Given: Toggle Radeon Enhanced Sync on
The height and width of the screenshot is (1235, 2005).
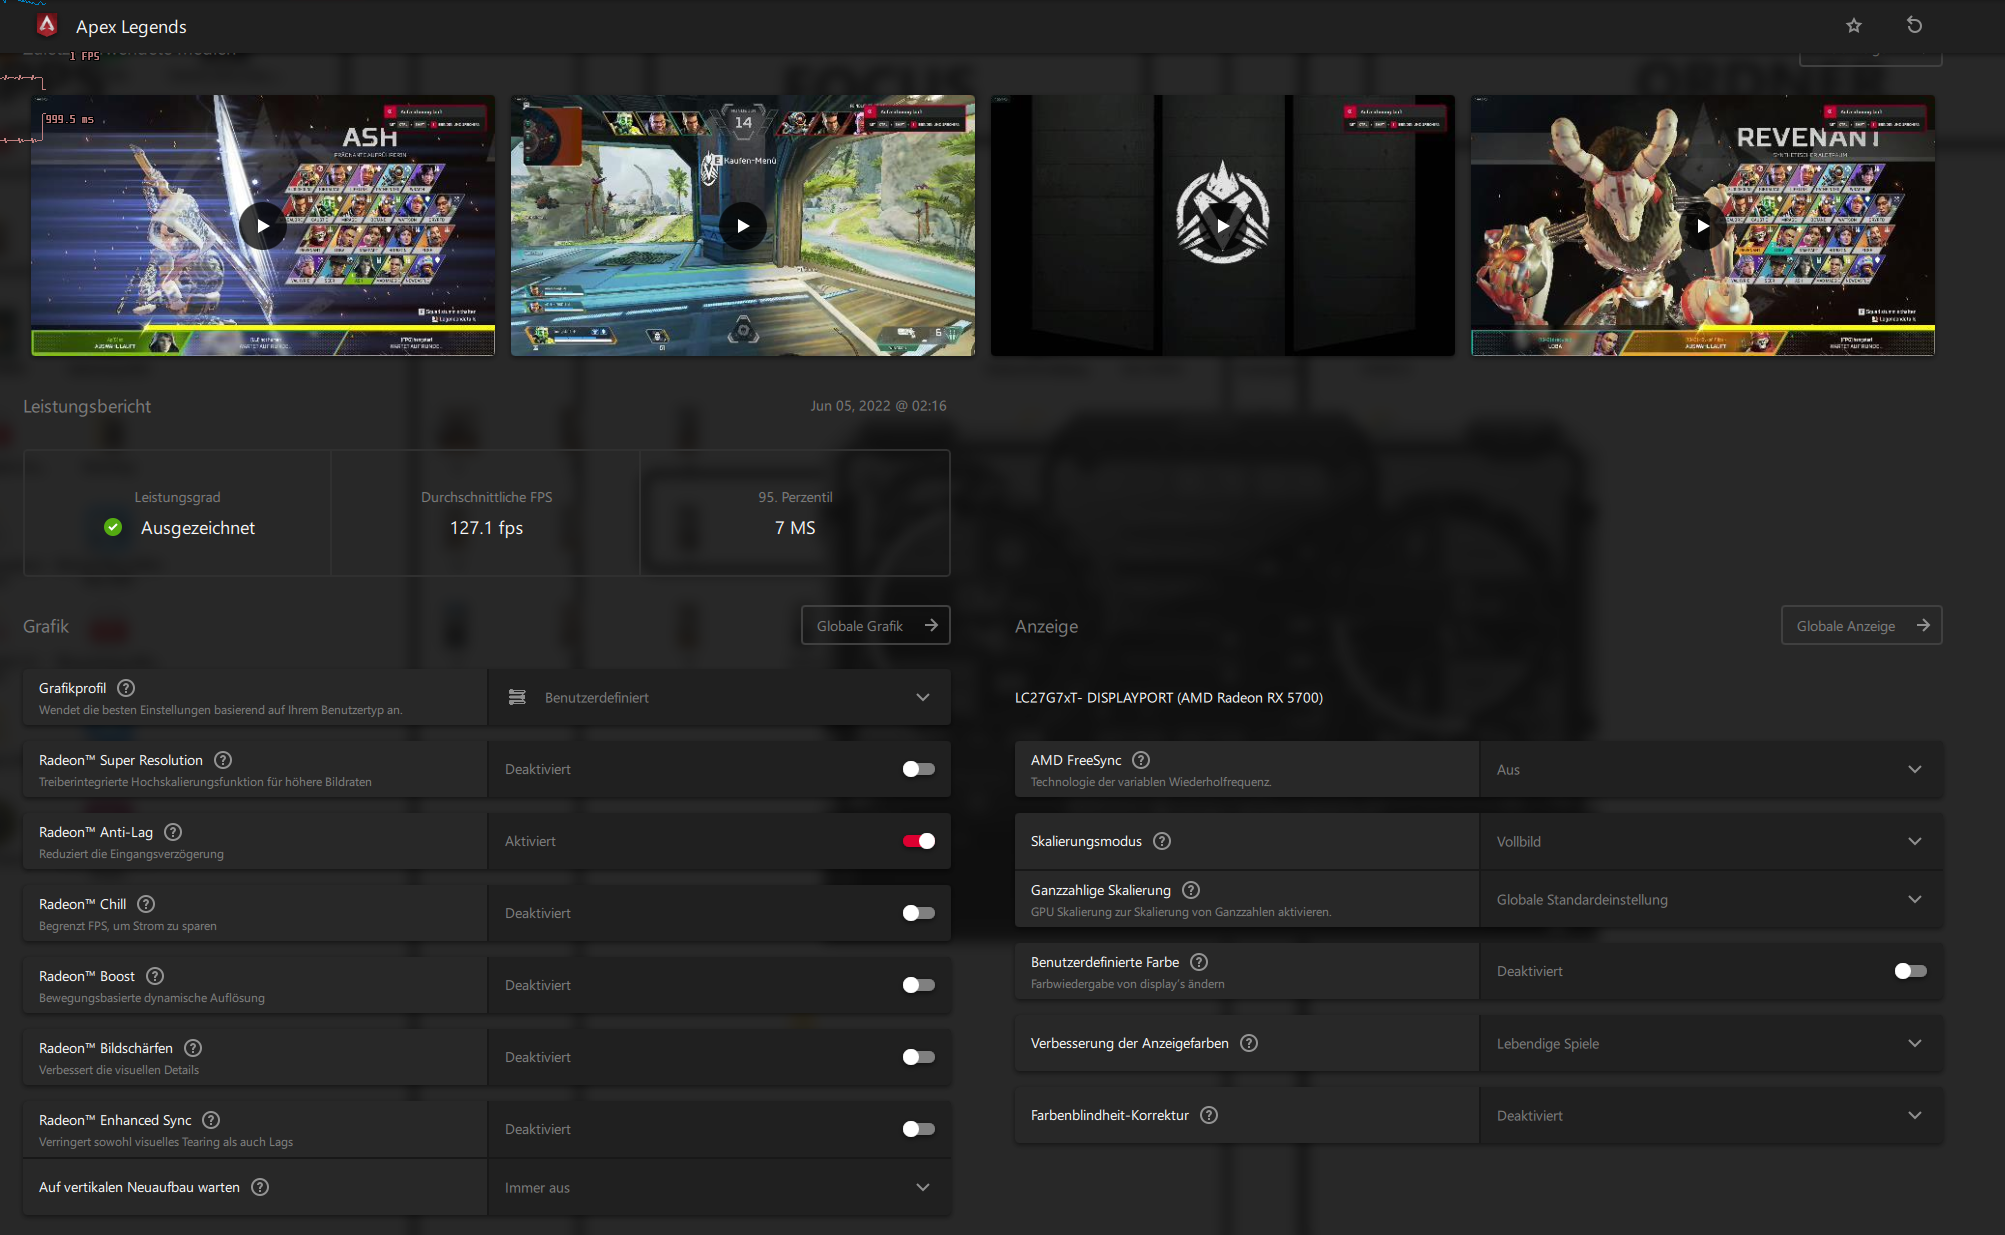Looking at the screenshot, I should 918,1129.
